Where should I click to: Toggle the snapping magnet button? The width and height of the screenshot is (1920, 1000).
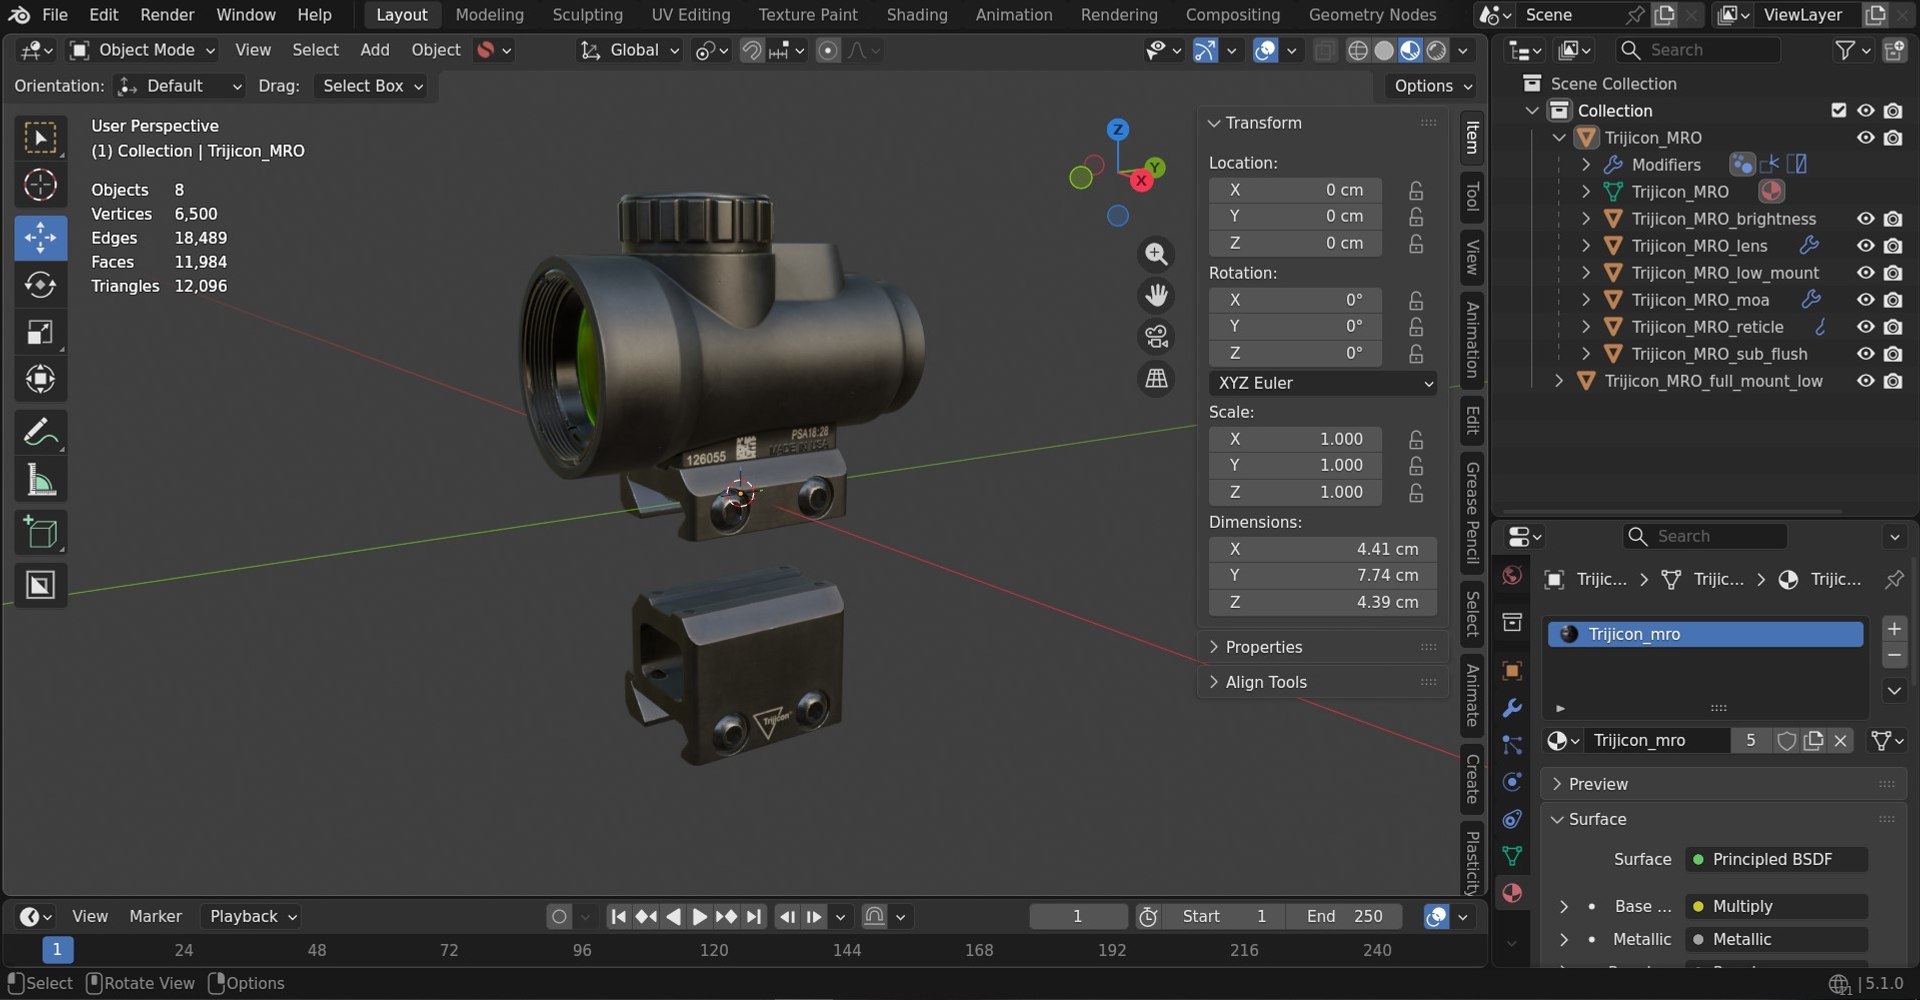[751, 50]
